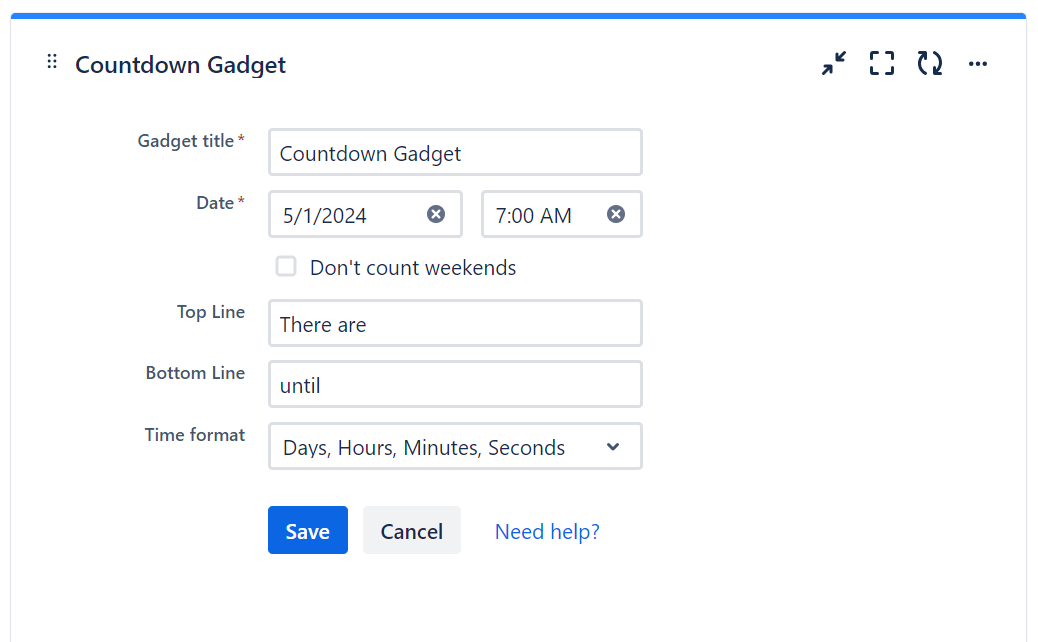Click the Gadget title field label

coord(186,141)
